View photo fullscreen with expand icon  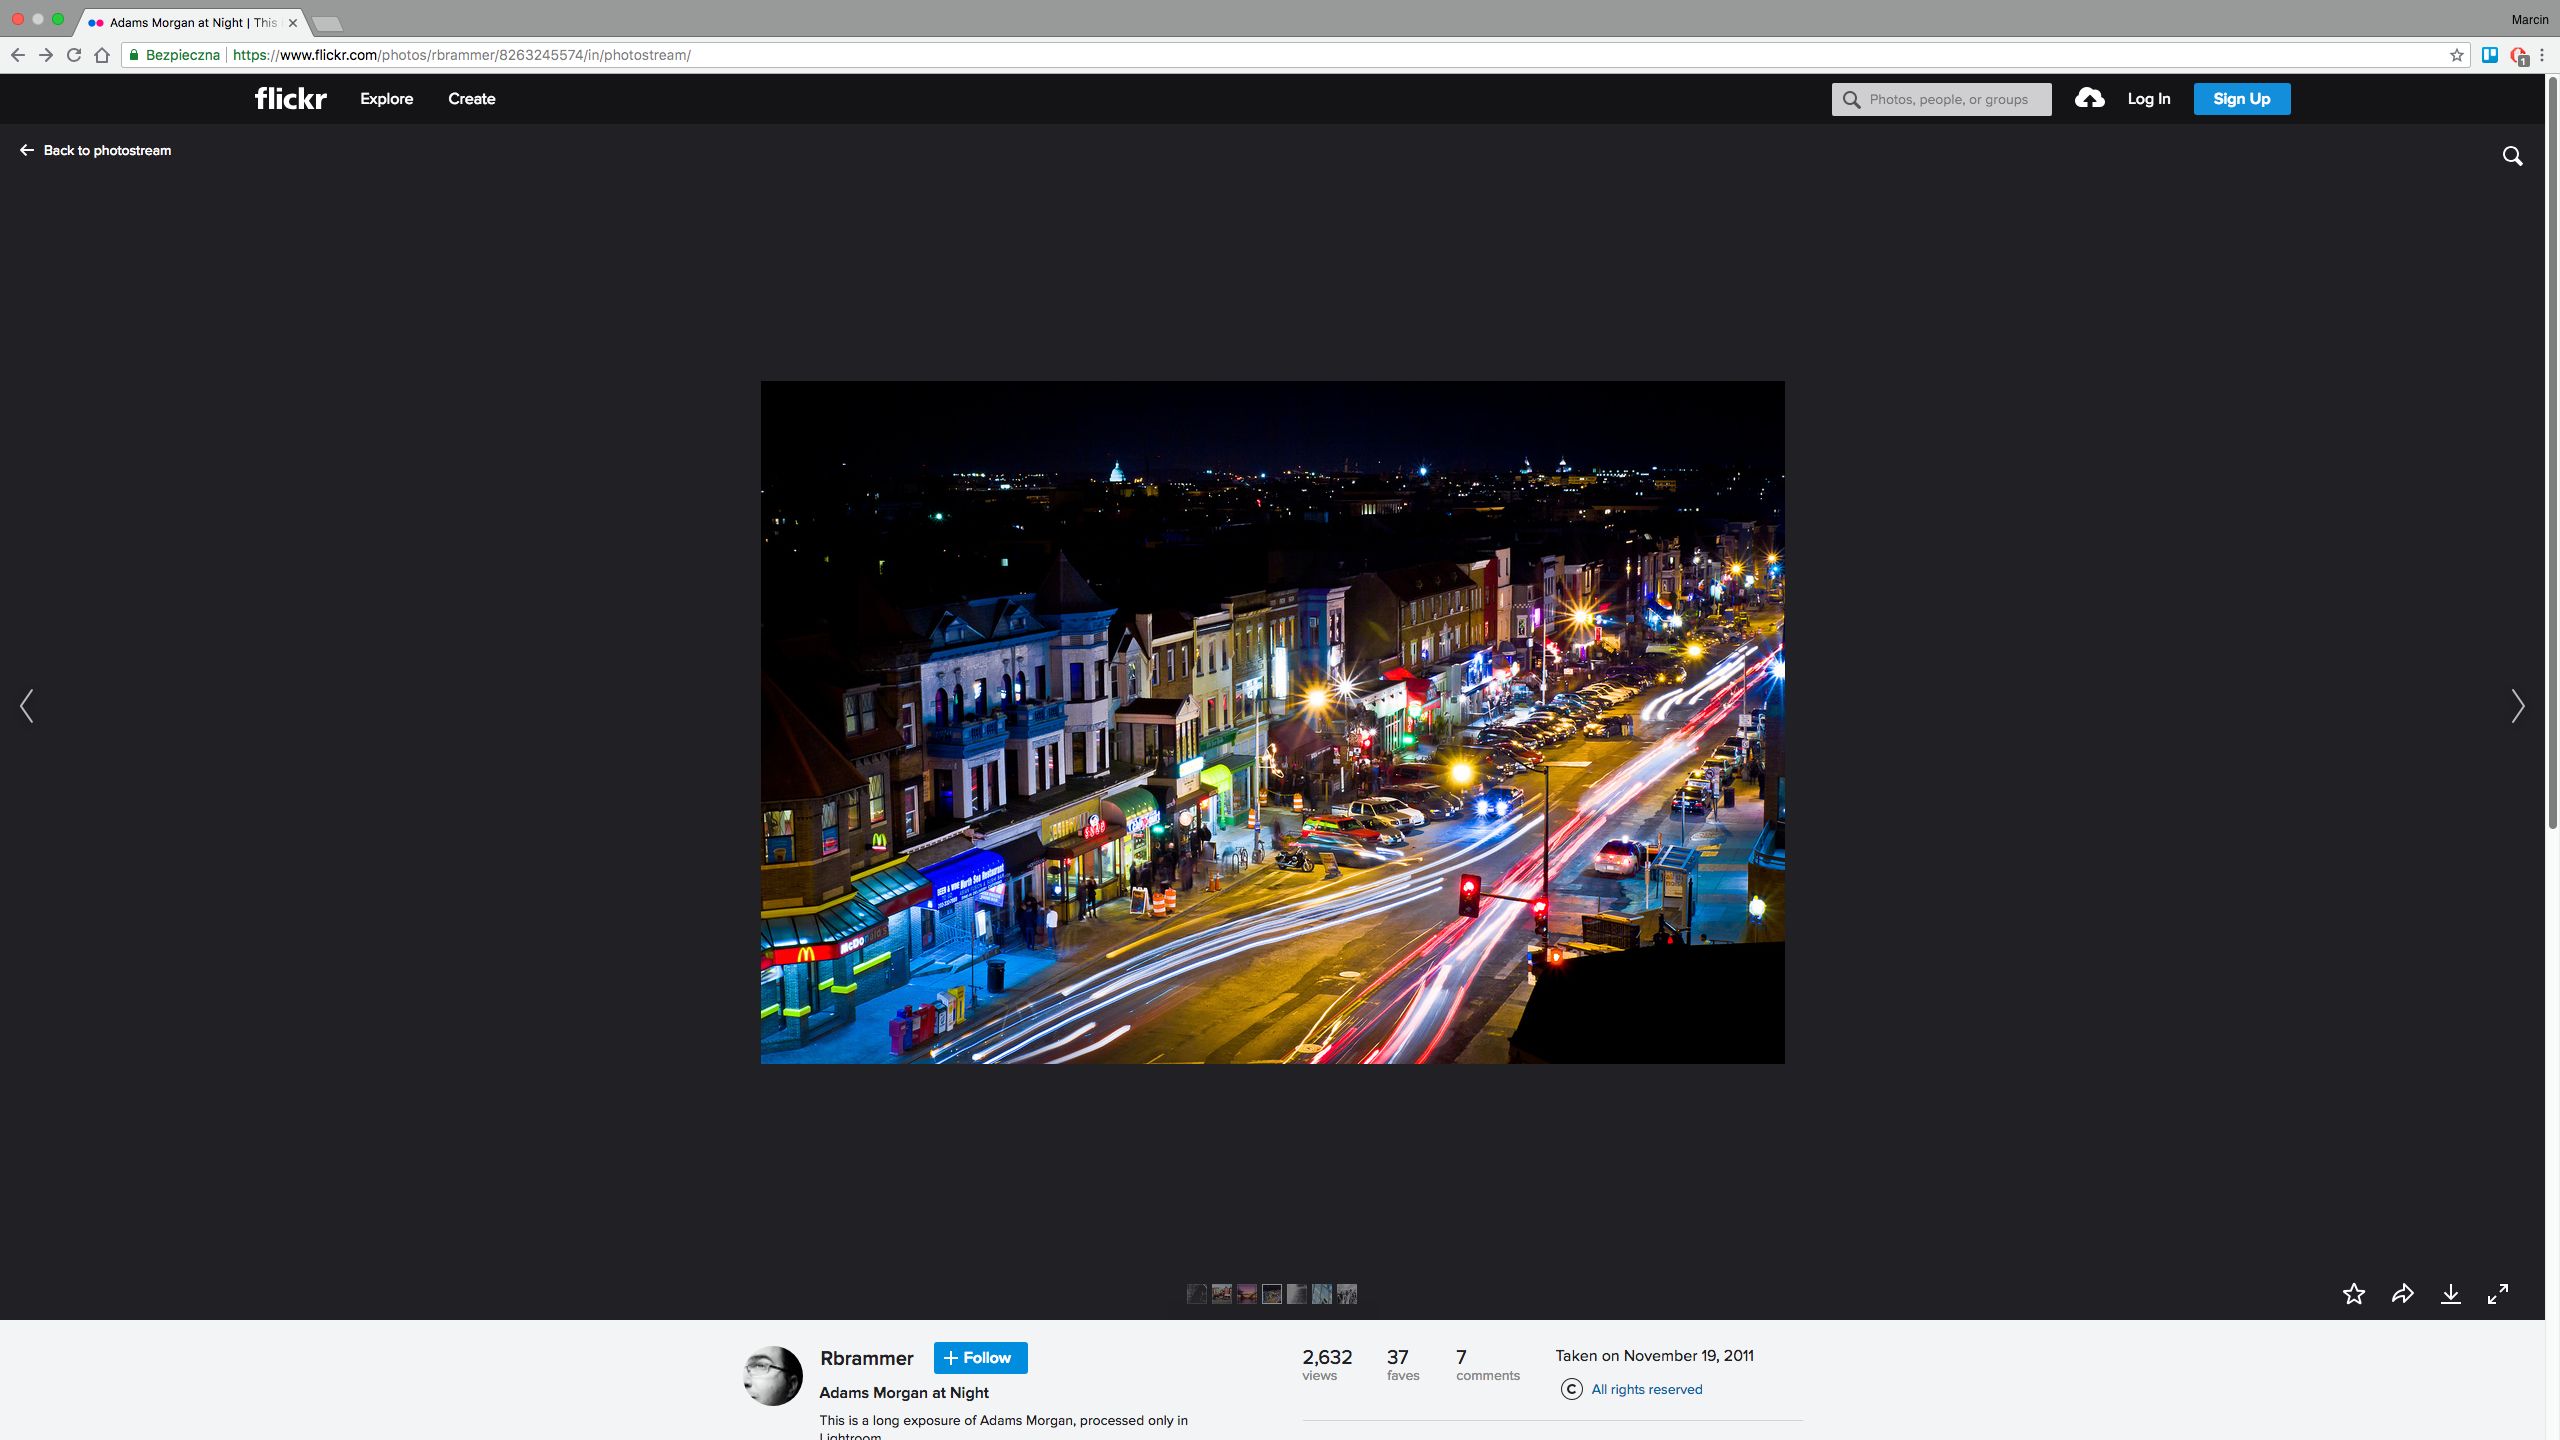[2498, 1294]
